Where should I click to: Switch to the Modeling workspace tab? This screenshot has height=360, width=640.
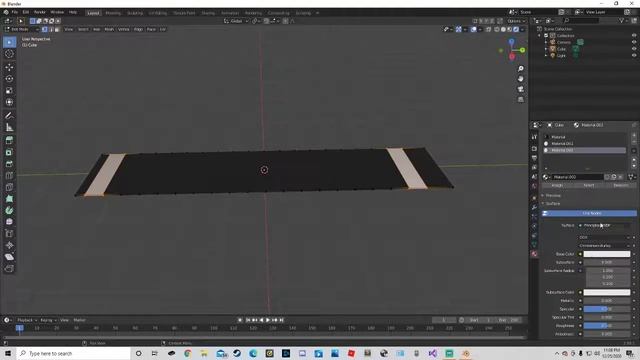tap(113, 13)
